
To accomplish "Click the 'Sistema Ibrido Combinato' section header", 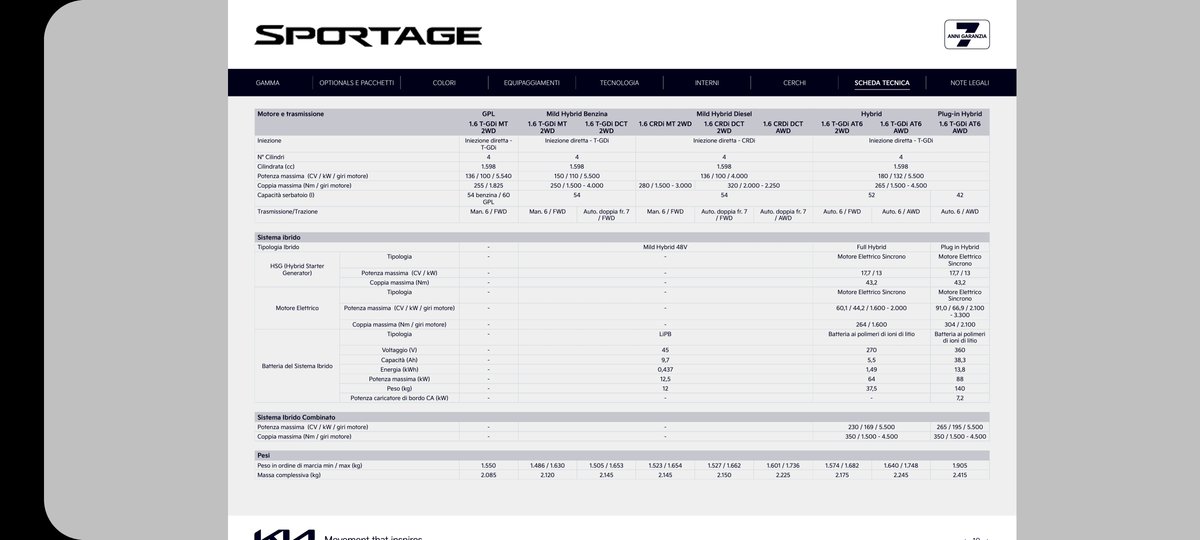I will coord(296,417).
